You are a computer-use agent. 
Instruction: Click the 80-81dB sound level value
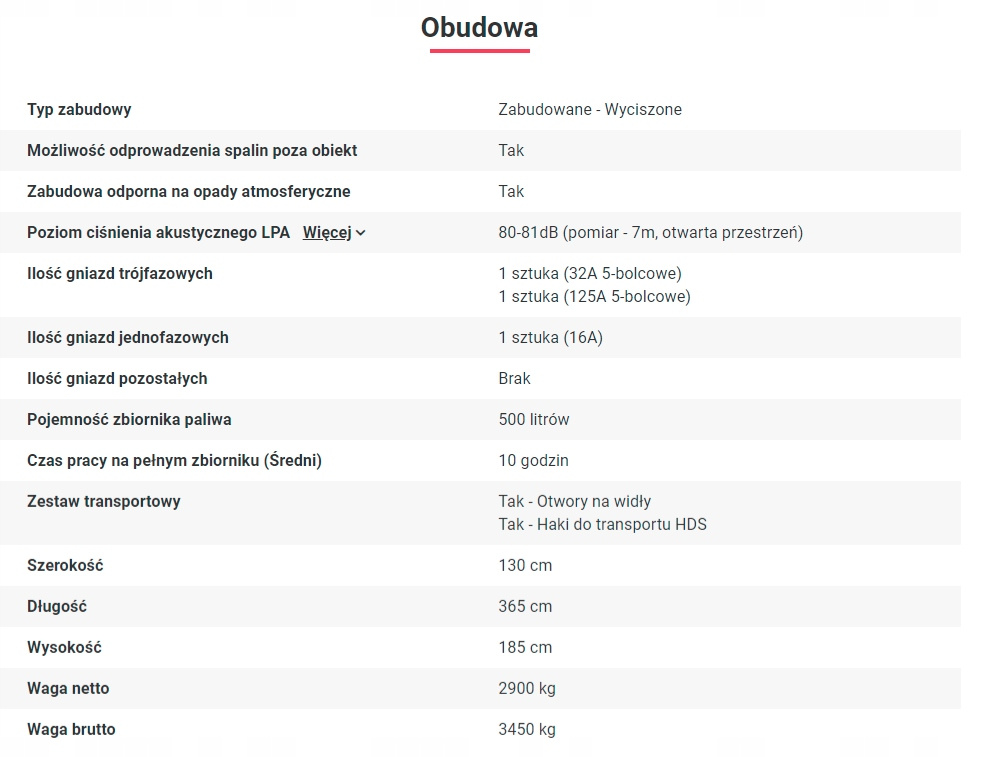(x=650, y=233)
